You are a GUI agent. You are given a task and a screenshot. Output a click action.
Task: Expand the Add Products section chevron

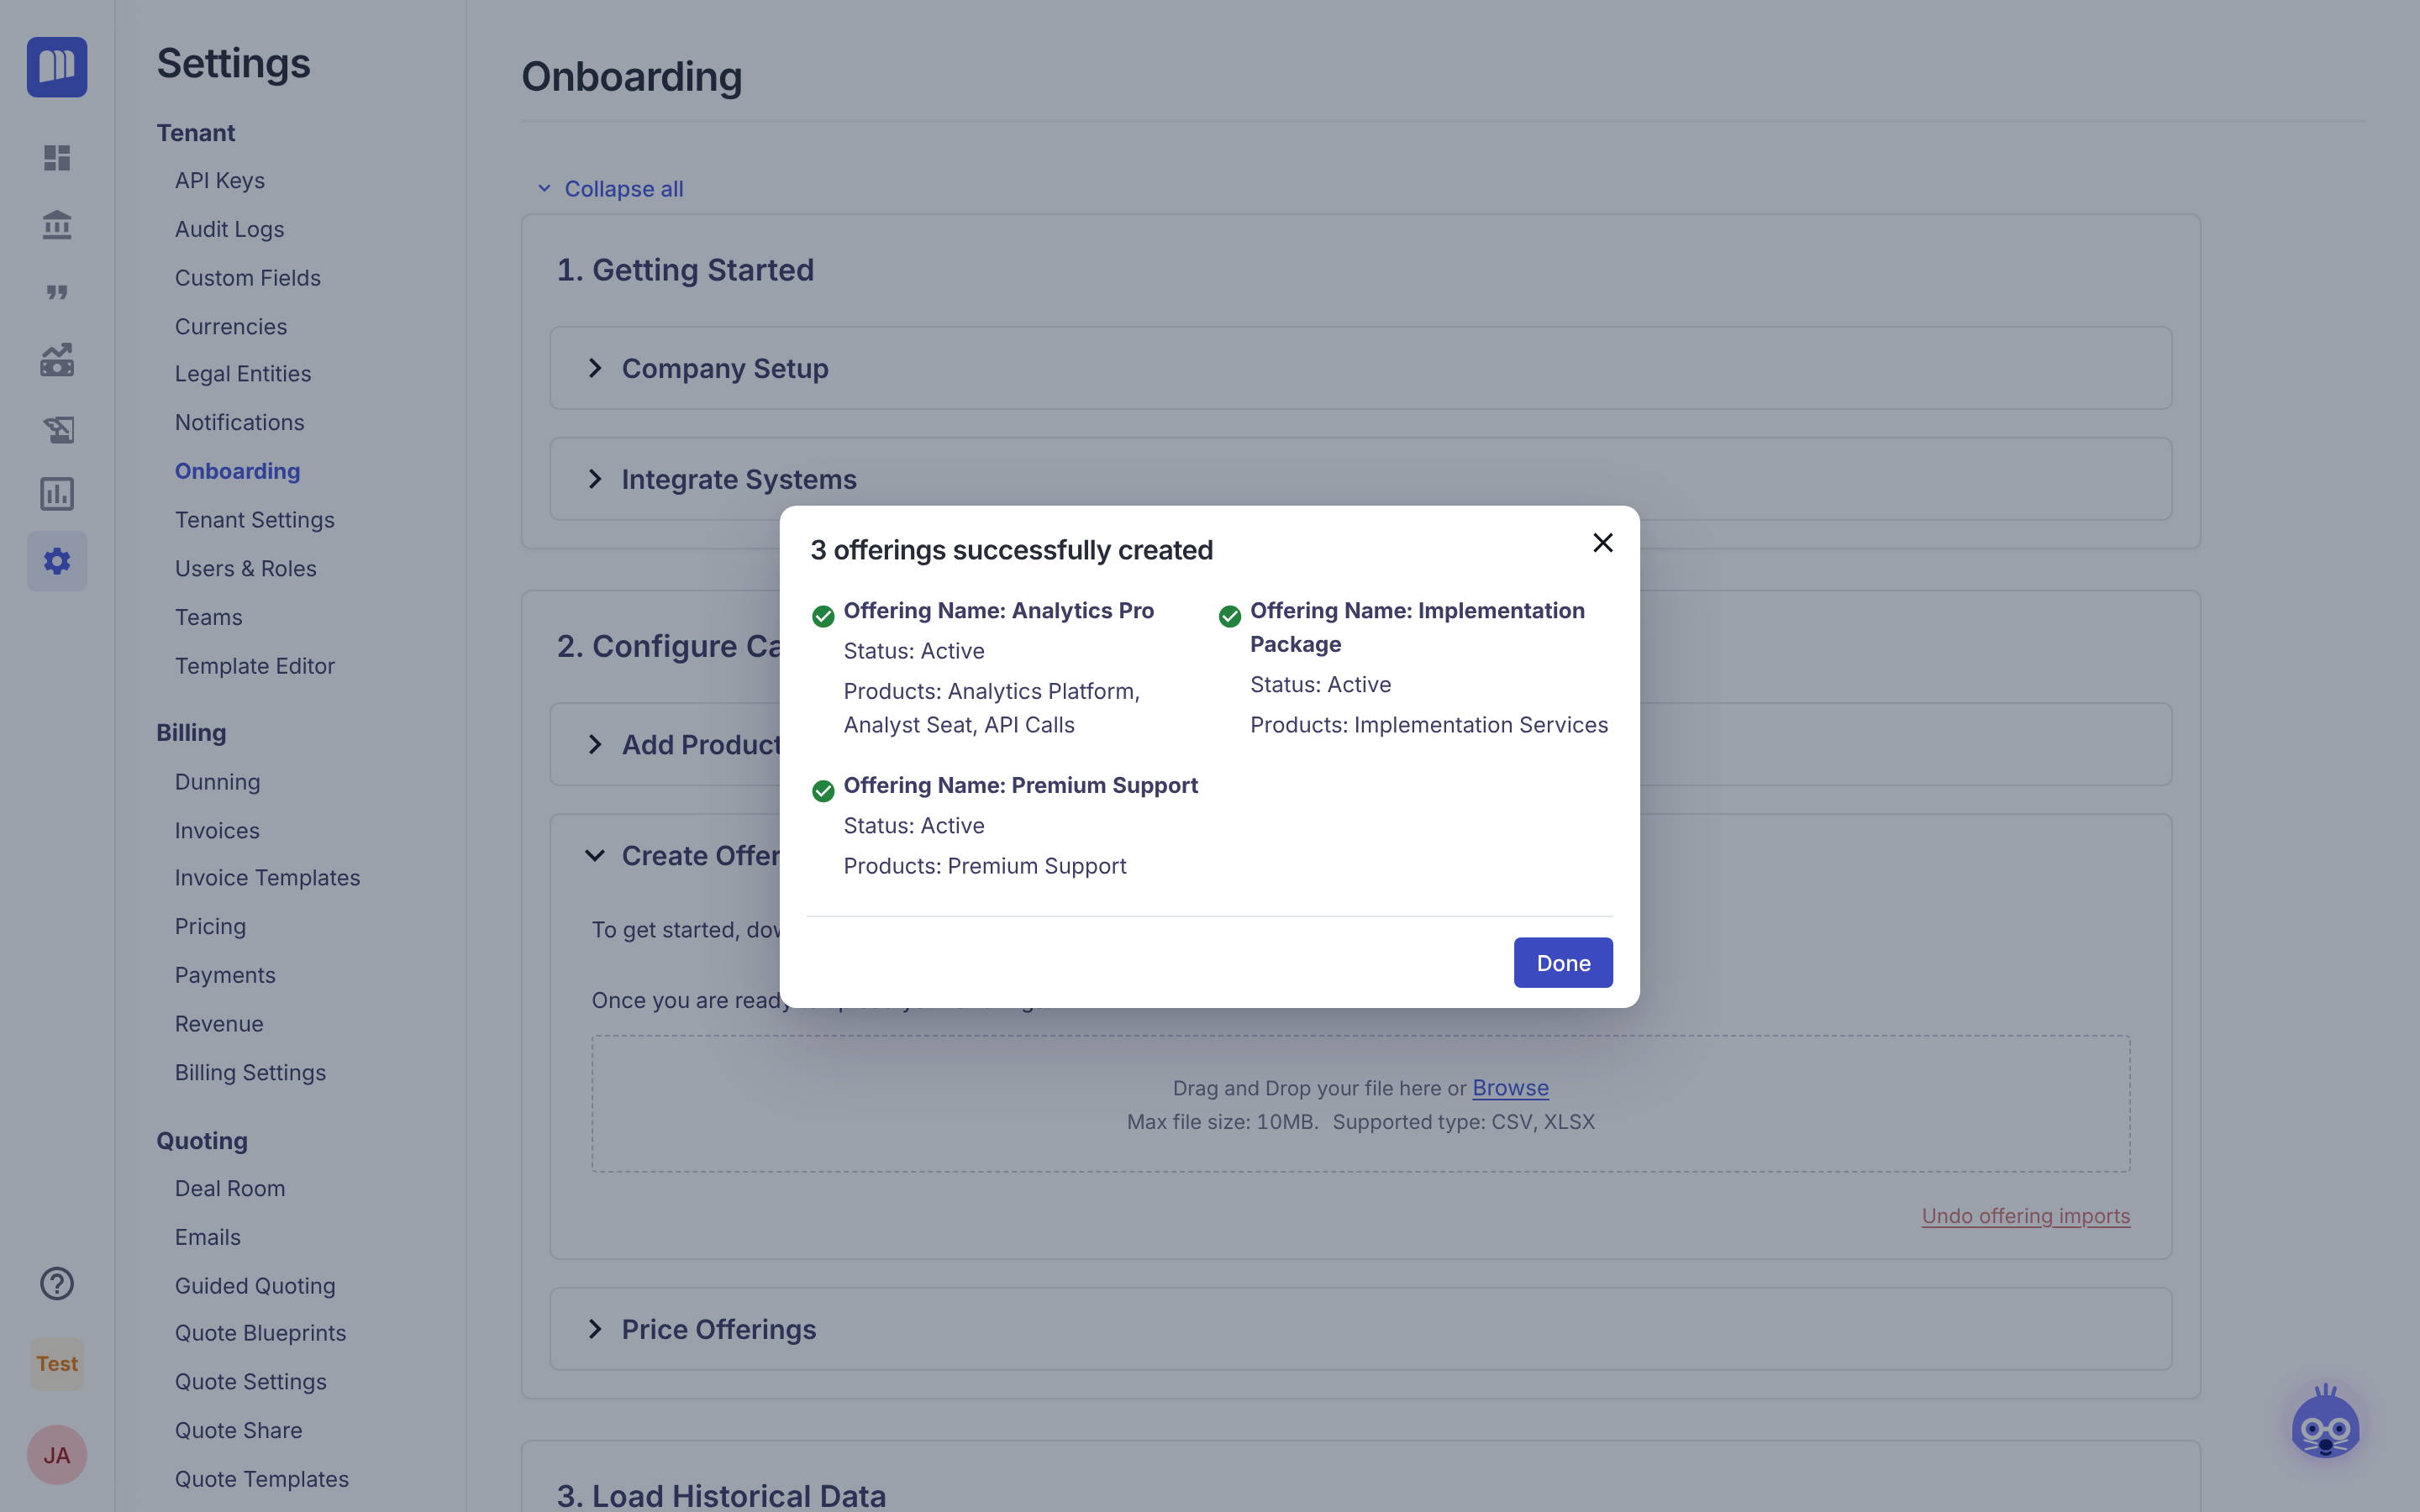[x=595, y=745]
